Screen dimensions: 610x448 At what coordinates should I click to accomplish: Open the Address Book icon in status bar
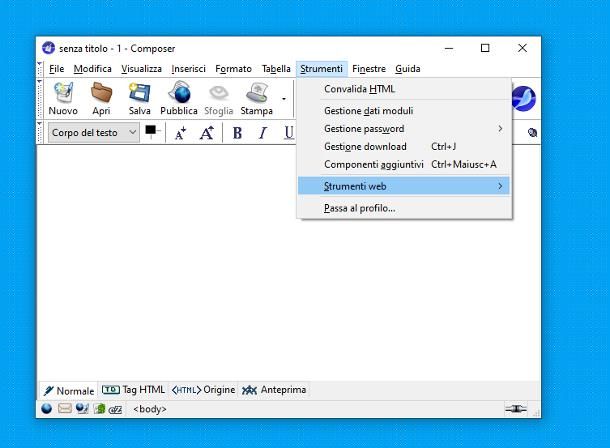[100, 409]
